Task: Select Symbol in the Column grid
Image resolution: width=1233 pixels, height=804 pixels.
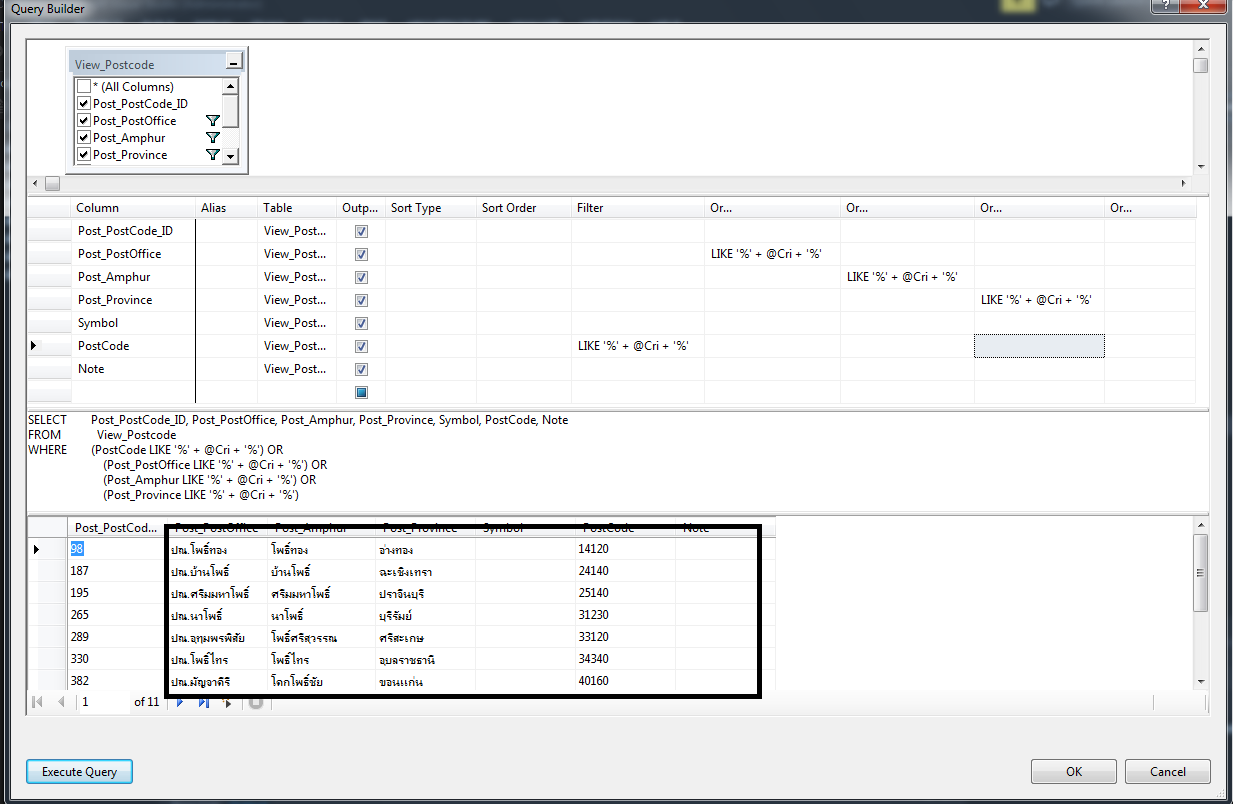Action: tap(134, 323)
